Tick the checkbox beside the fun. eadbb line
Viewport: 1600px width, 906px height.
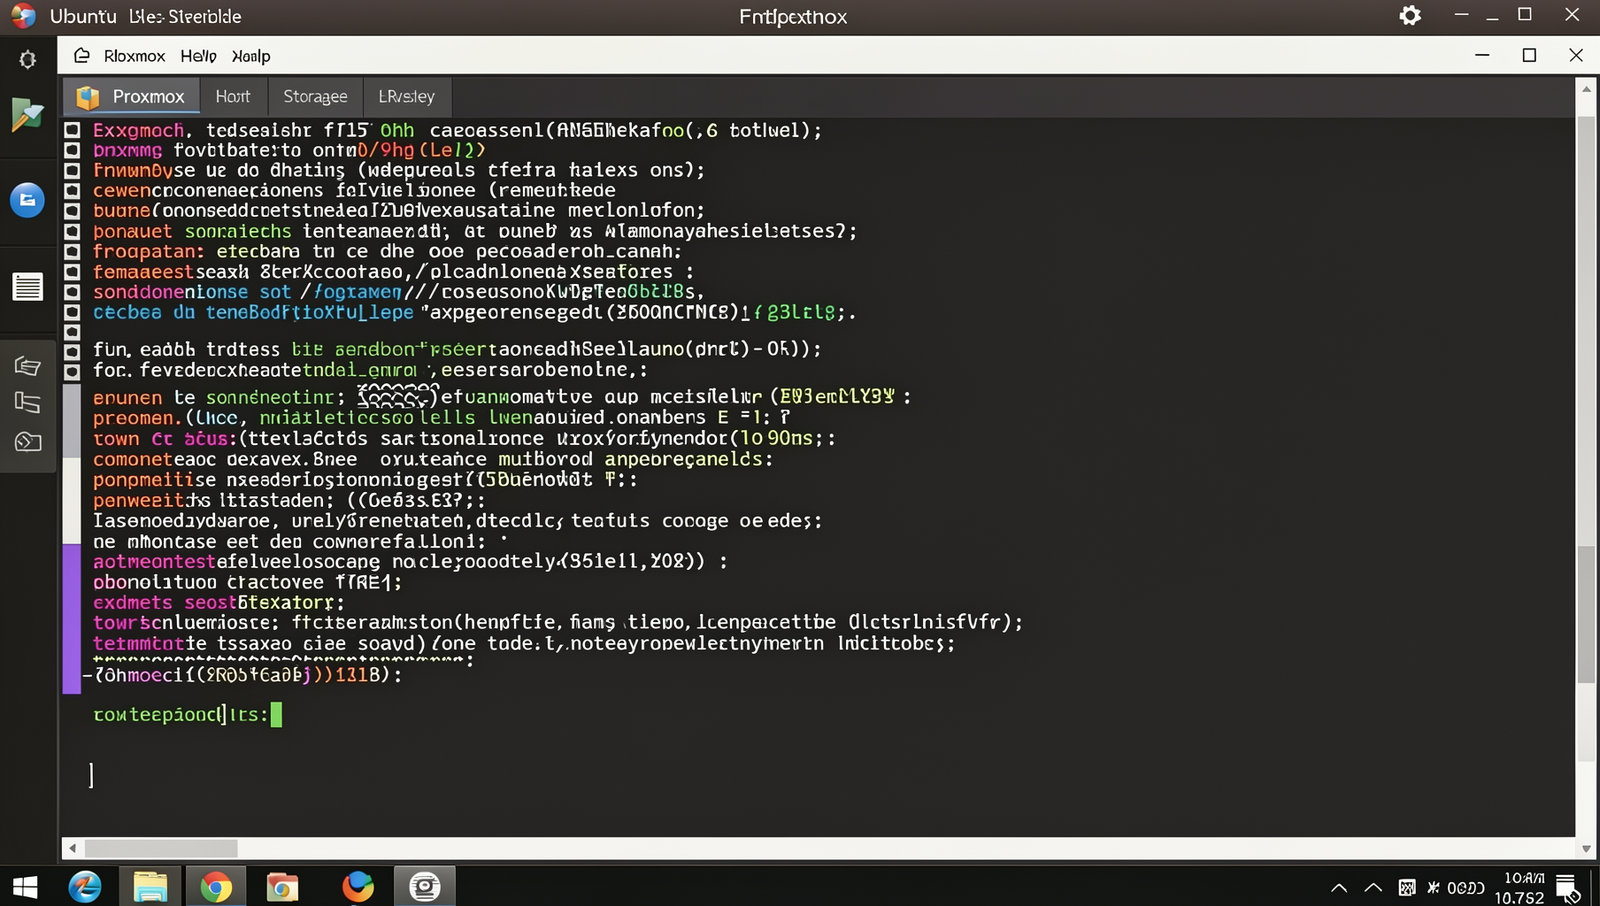point(72,351)
